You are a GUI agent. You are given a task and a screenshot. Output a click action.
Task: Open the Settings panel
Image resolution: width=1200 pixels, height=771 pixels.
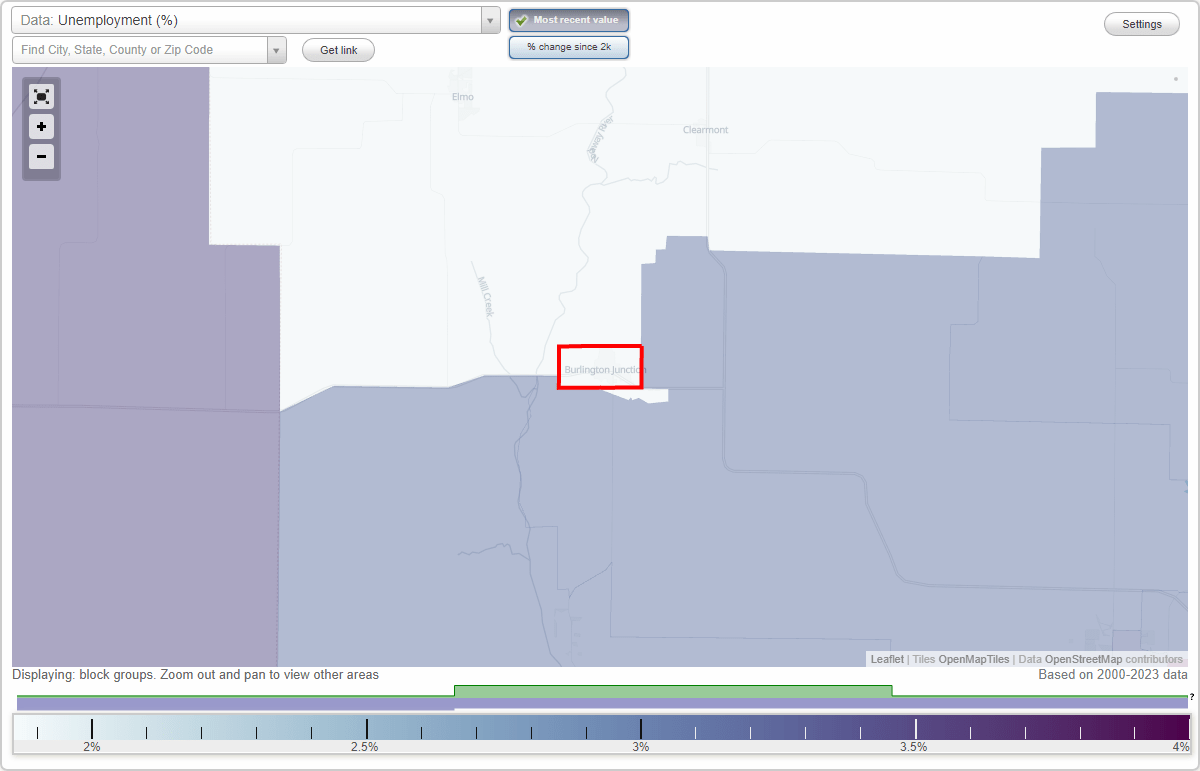1141,23
